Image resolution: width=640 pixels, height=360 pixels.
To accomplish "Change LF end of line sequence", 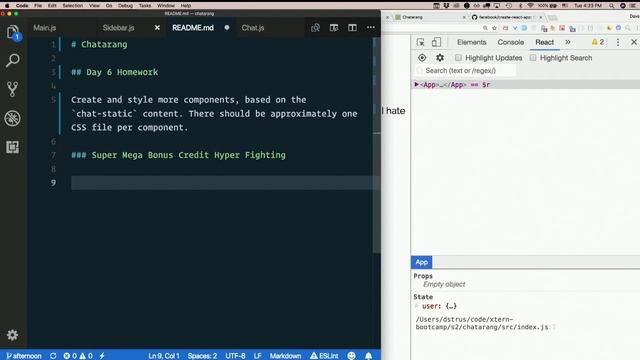I will (x=258, y=356).
